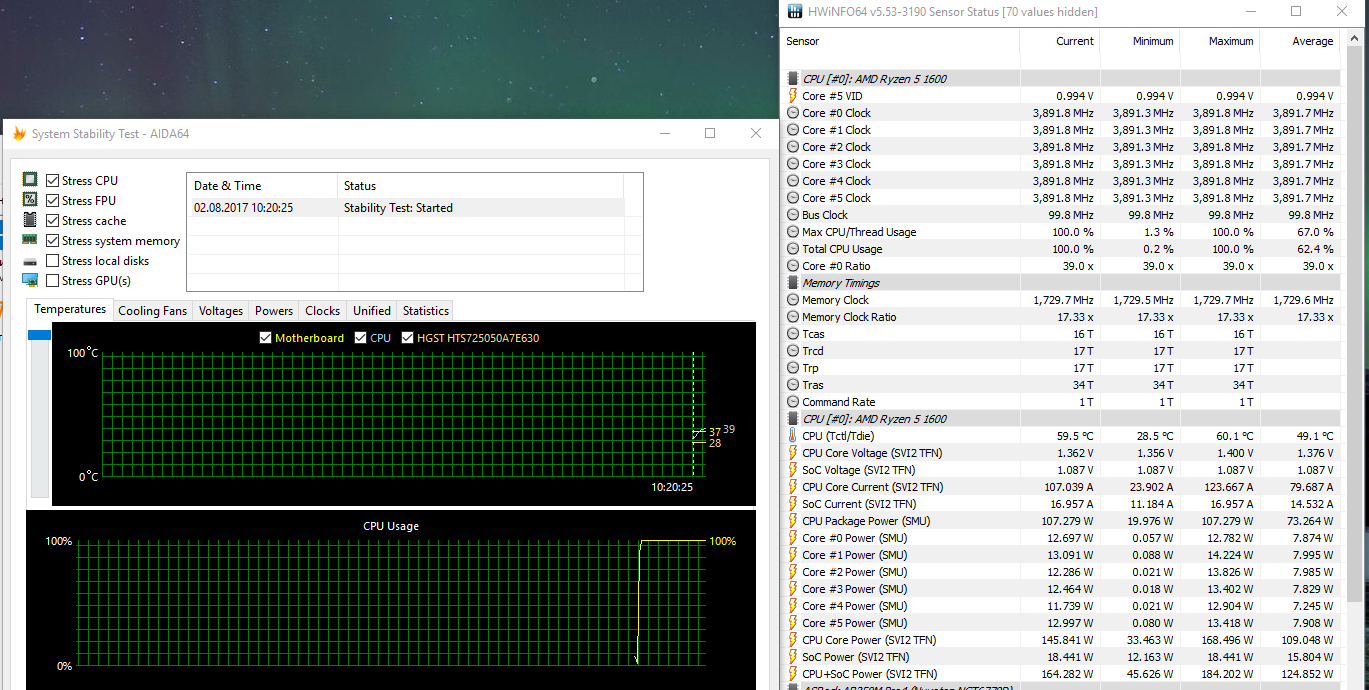Screen dimensions: 1369x690
Task: Click clock icon beside Core #3 Clock
Action: point(793,164)
